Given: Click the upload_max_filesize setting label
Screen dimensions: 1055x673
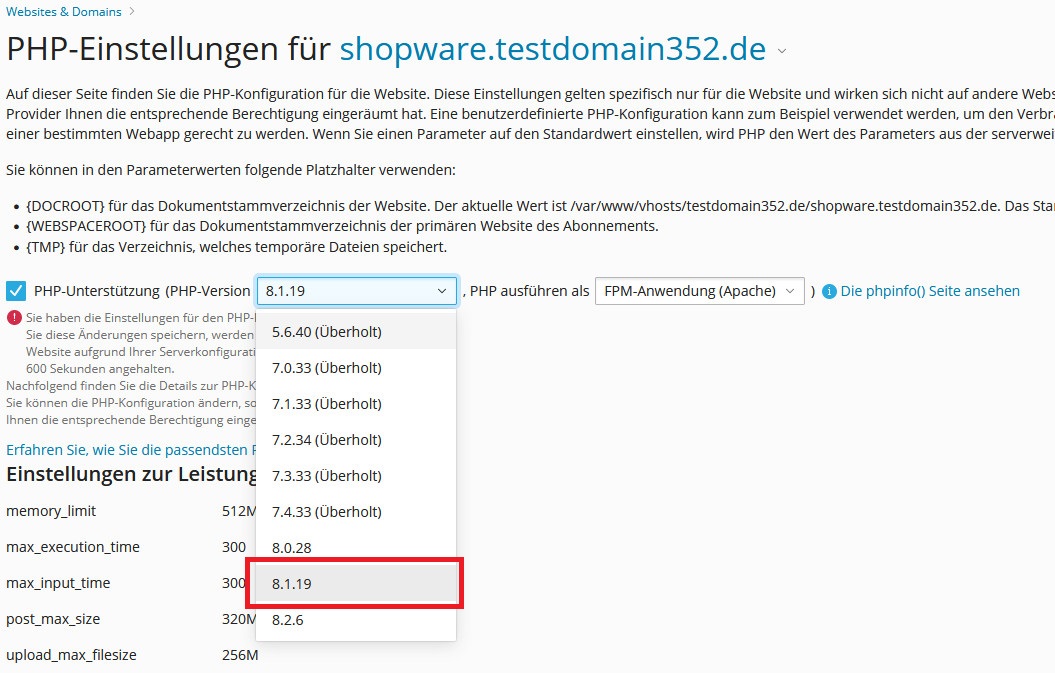Looking at the screenshot, I should click(x=71, y=655).
